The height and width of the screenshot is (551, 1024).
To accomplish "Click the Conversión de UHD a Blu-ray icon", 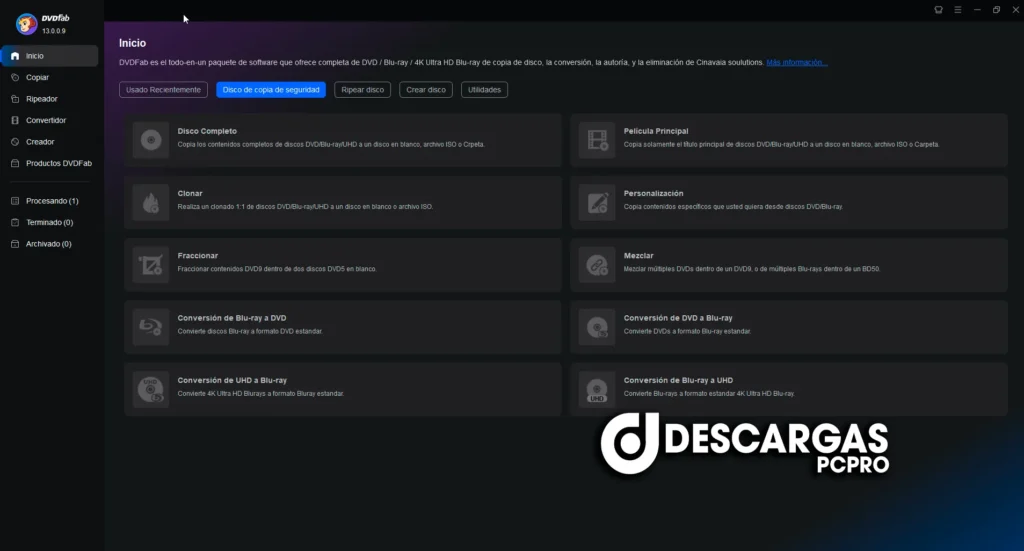I will coord(151,389).
